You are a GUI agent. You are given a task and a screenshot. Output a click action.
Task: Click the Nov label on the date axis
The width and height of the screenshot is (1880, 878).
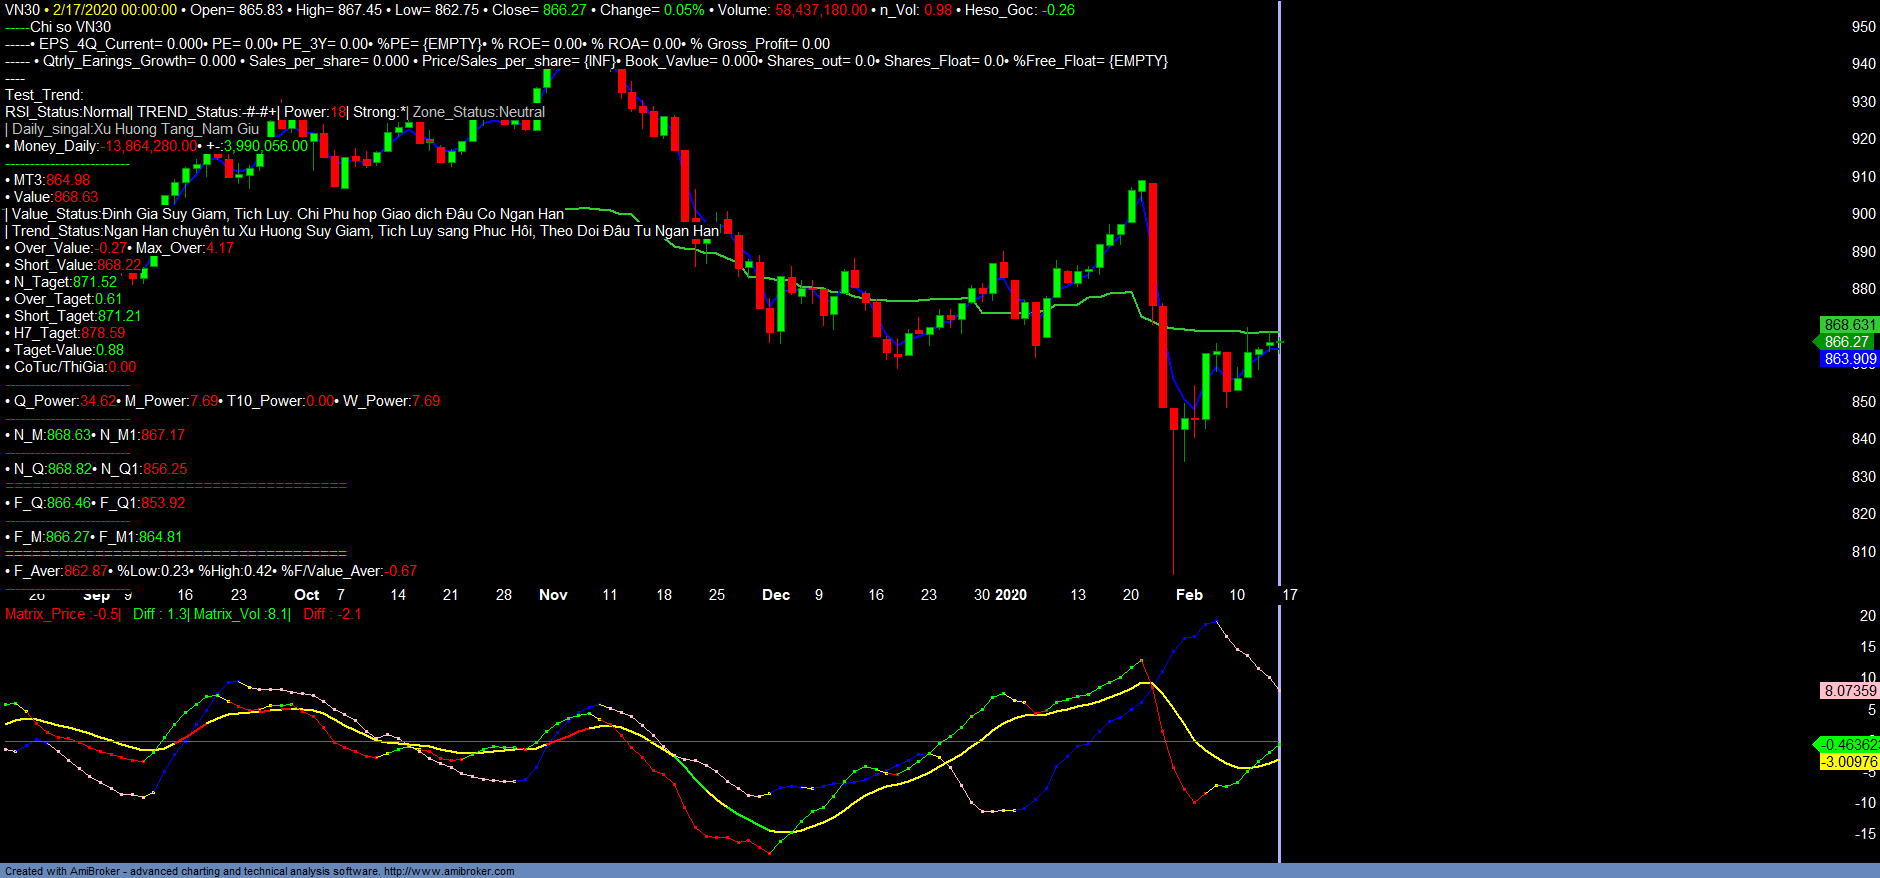(x=553, y=595)
